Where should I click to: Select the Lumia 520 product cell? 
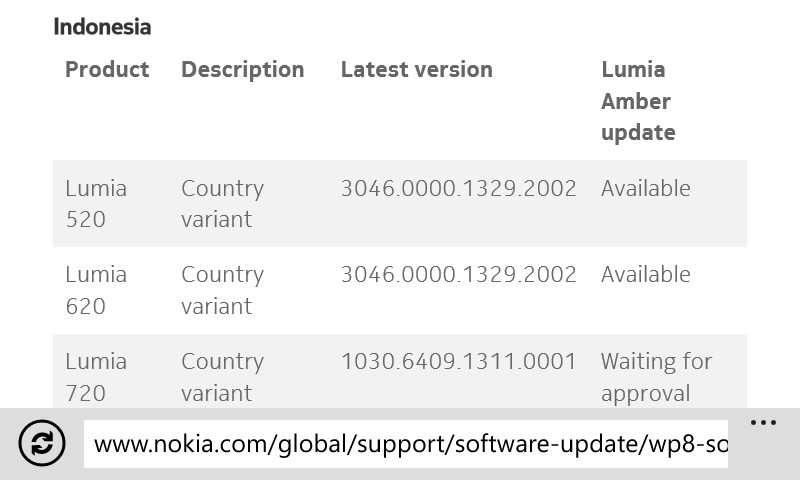[x=96, y=203]
